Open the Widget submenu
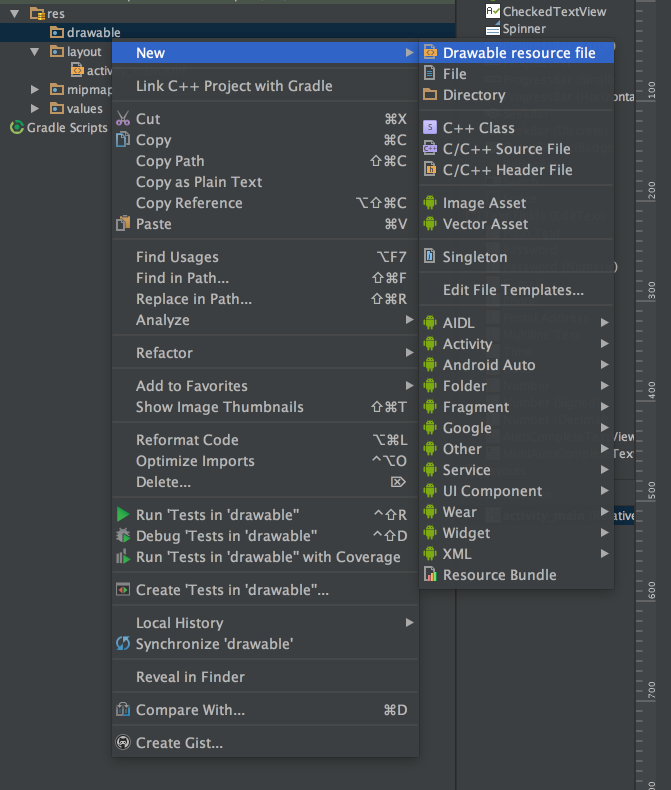 (x=516, y=533)
